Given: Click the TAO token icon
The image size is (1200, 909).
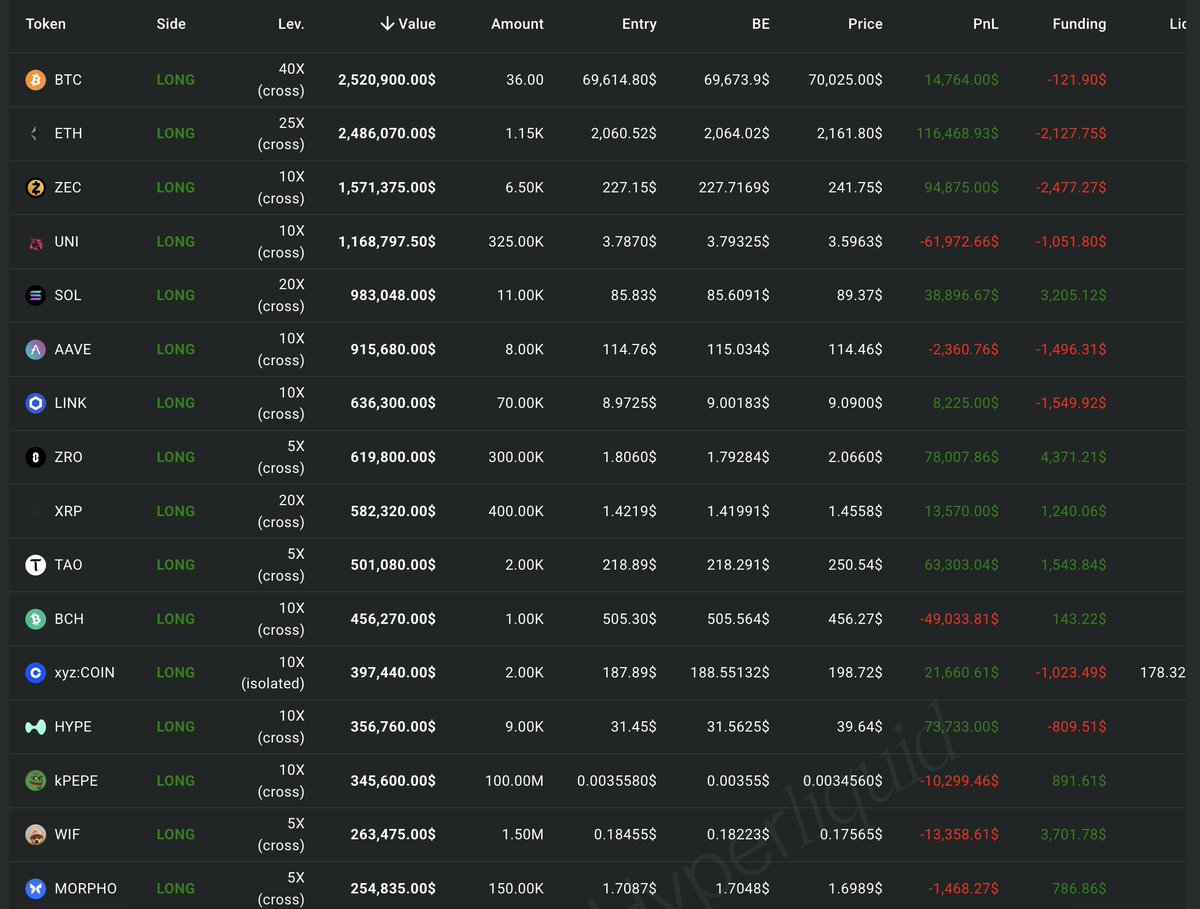Looking at the screenshot, I should [x=36, y=565].
